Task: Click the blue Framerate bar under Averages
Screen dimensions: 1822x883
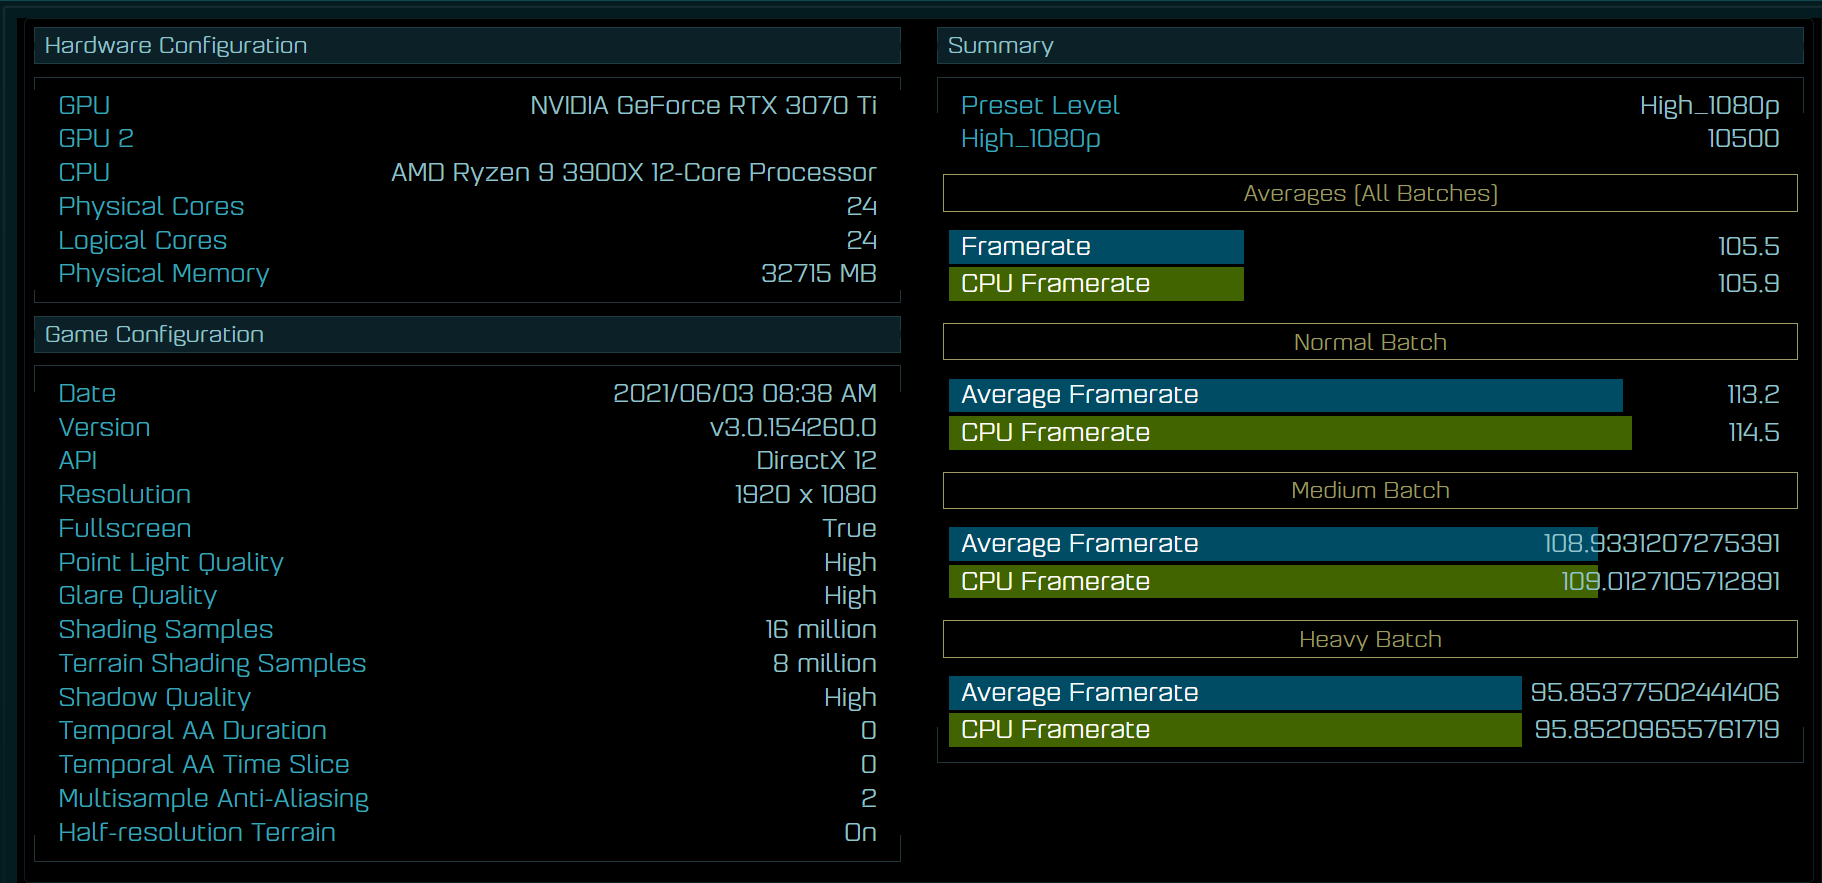Action: 1095,247
